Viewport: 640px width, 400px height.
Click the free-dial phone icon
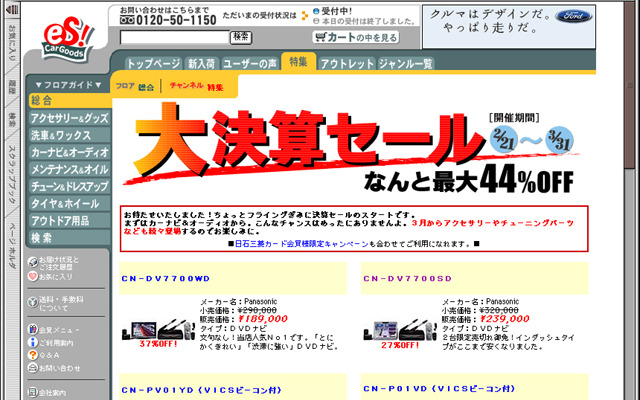click(x=127, y=20)
